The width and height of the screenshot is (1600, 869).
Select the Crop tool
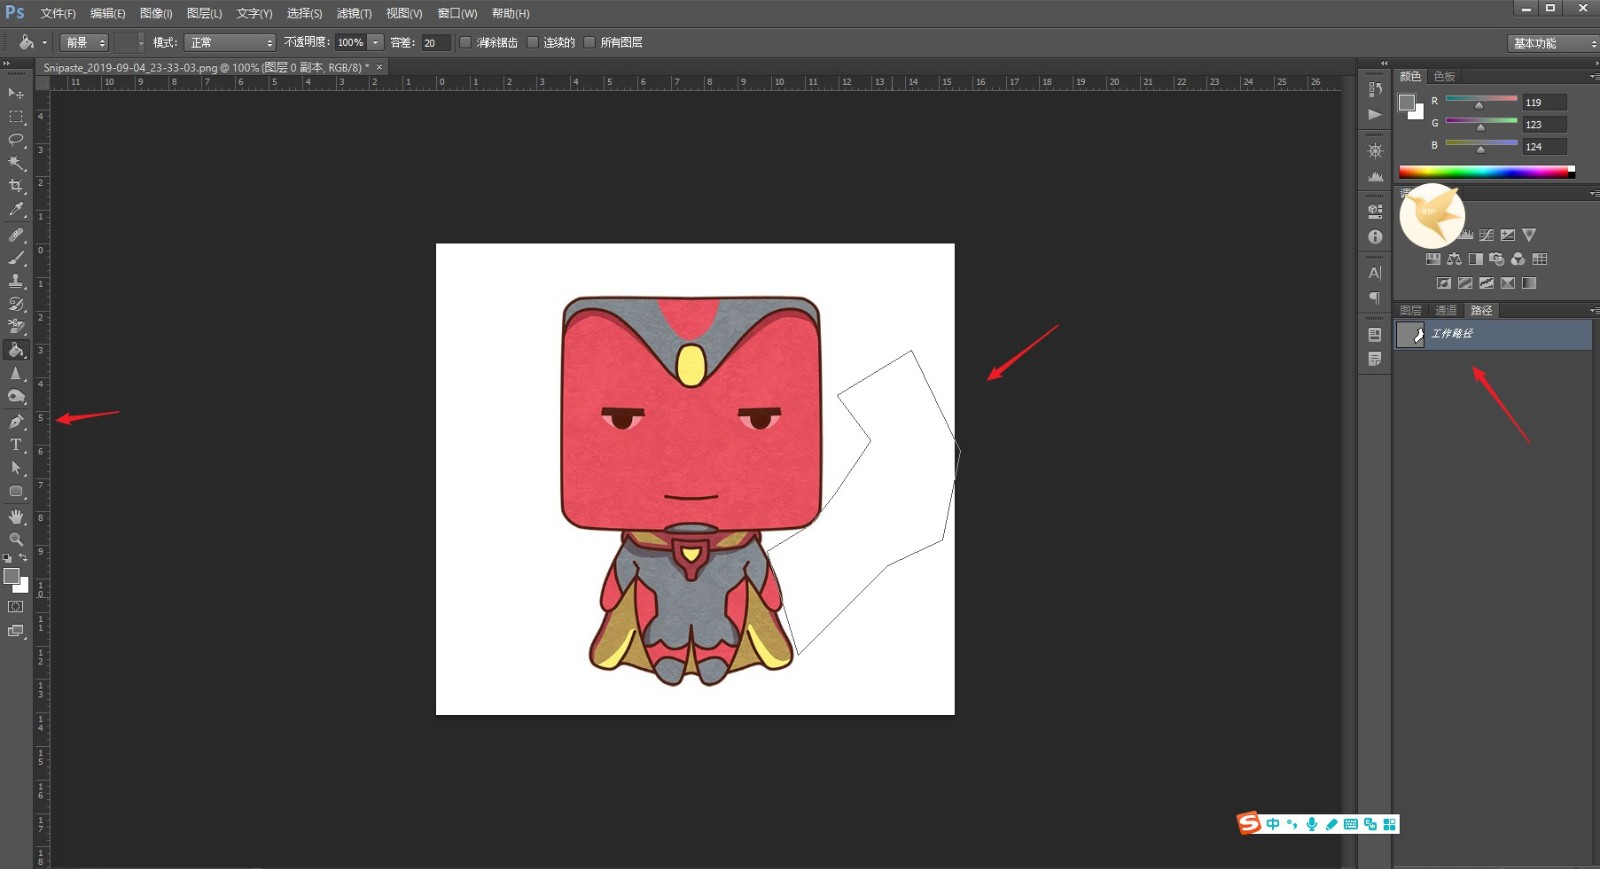(16, 186)
